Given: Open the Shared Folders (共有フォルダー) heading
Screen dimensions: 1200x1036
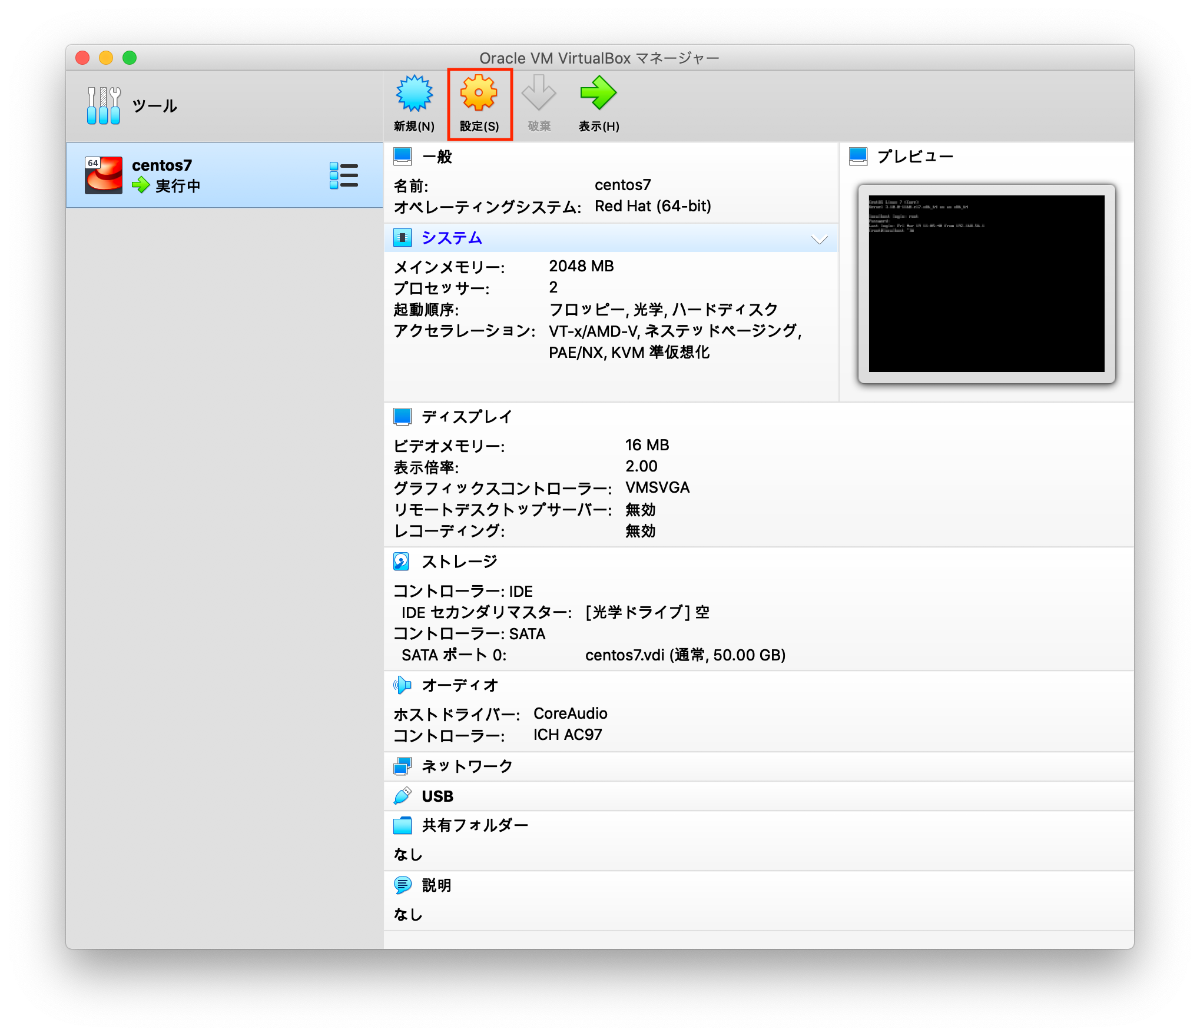Looking at the screenshot, I should 475,825.
